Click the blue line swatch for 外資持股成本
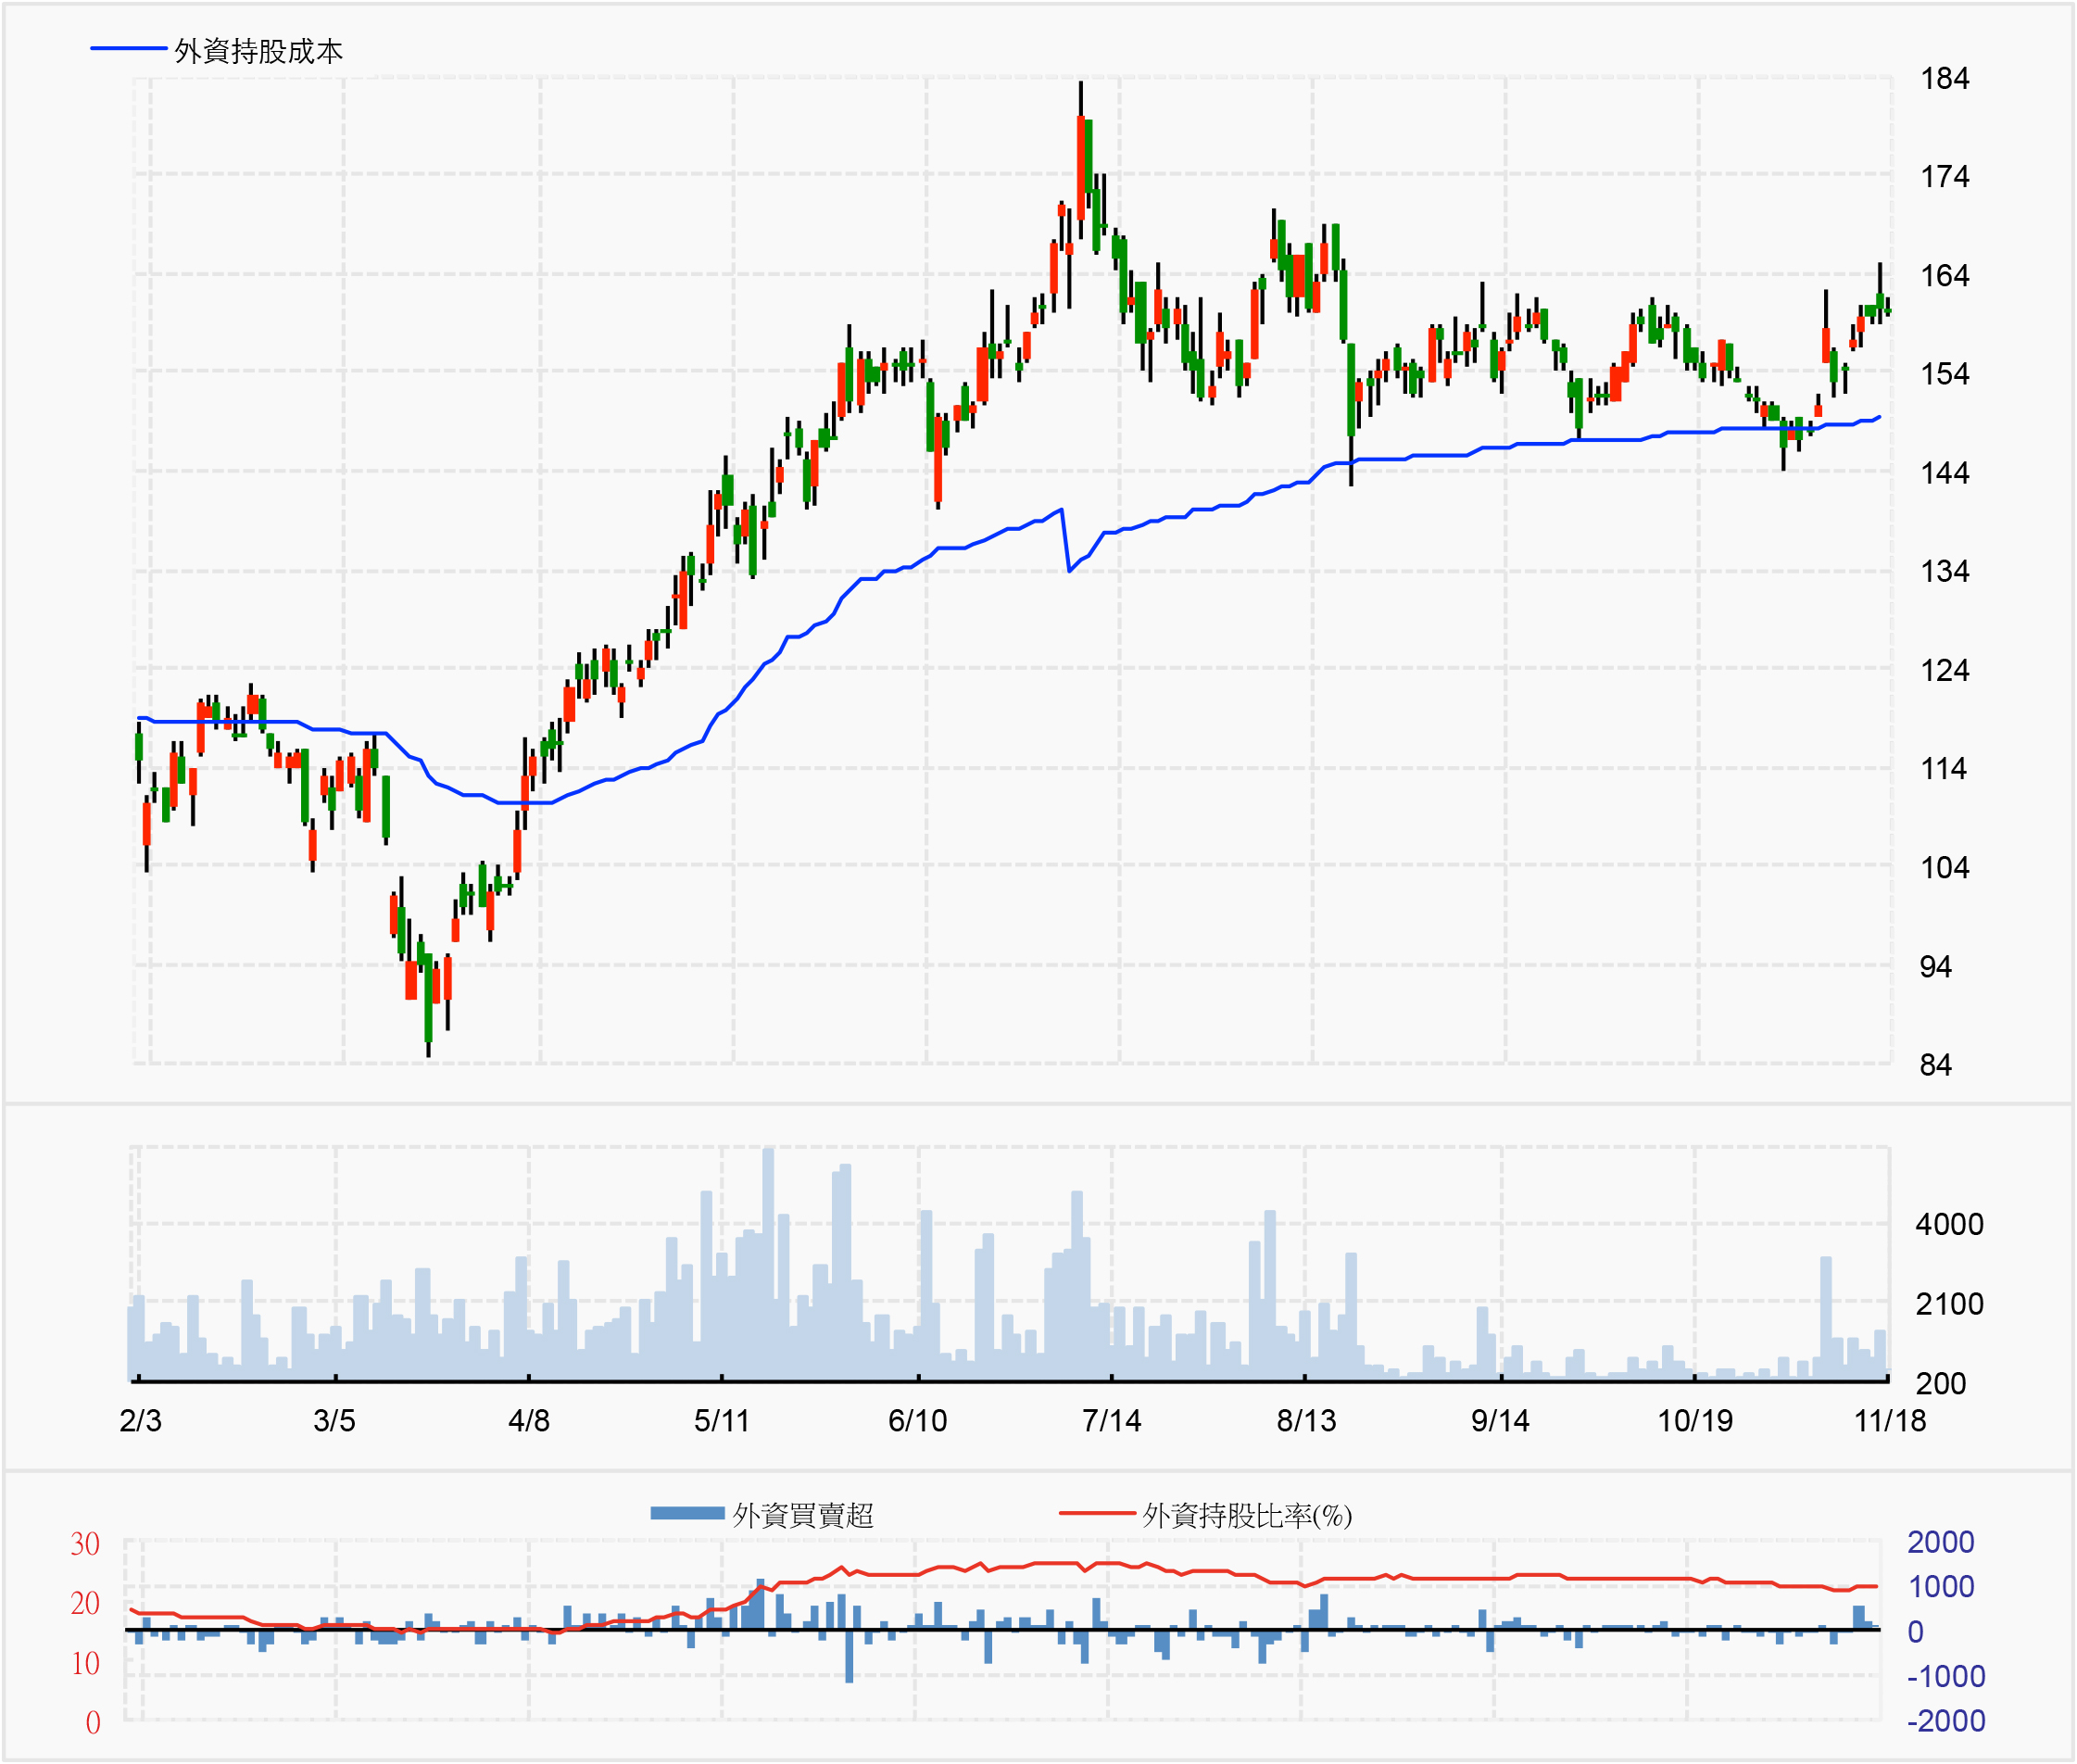Image resolution: width=2077 pixels, height=1764 pixels. (x=128, y=48)
